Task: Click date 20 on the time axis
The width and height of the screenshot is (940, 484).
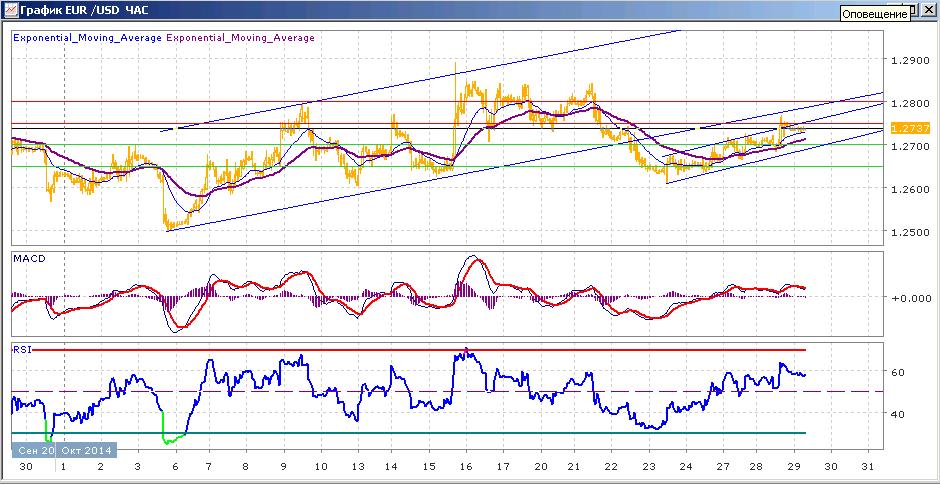Action: click(540, 466)
